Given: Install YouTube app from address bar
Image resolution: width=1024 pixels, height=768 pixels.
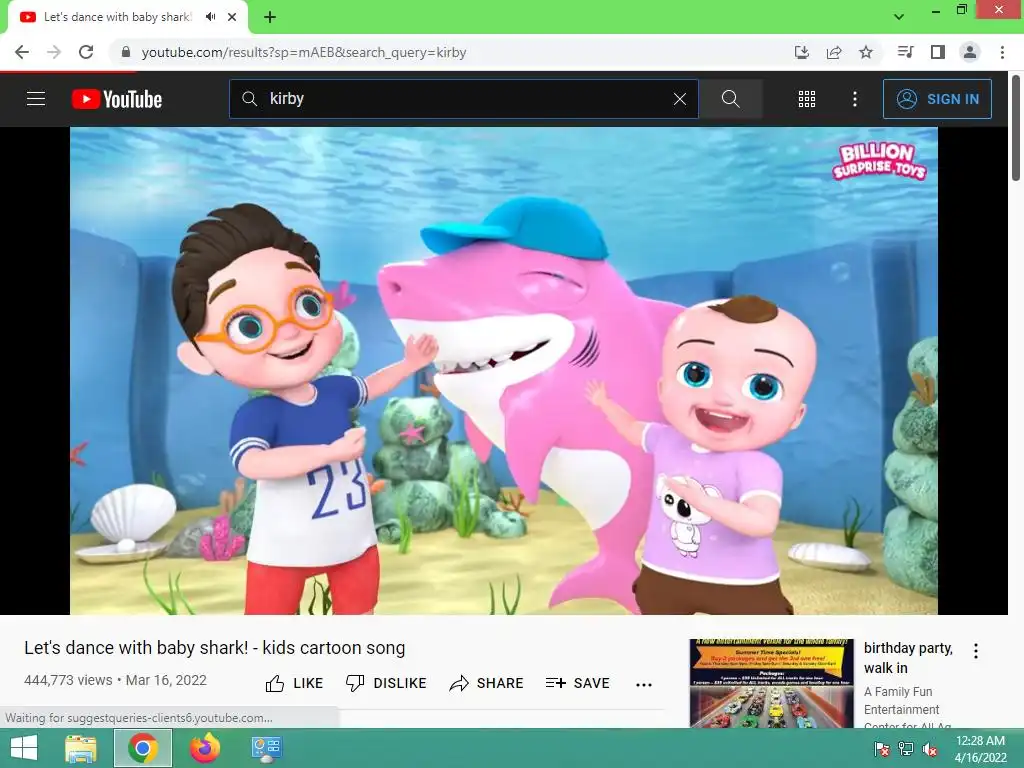Looking at the screenshot, I should [x=802, y=52].
